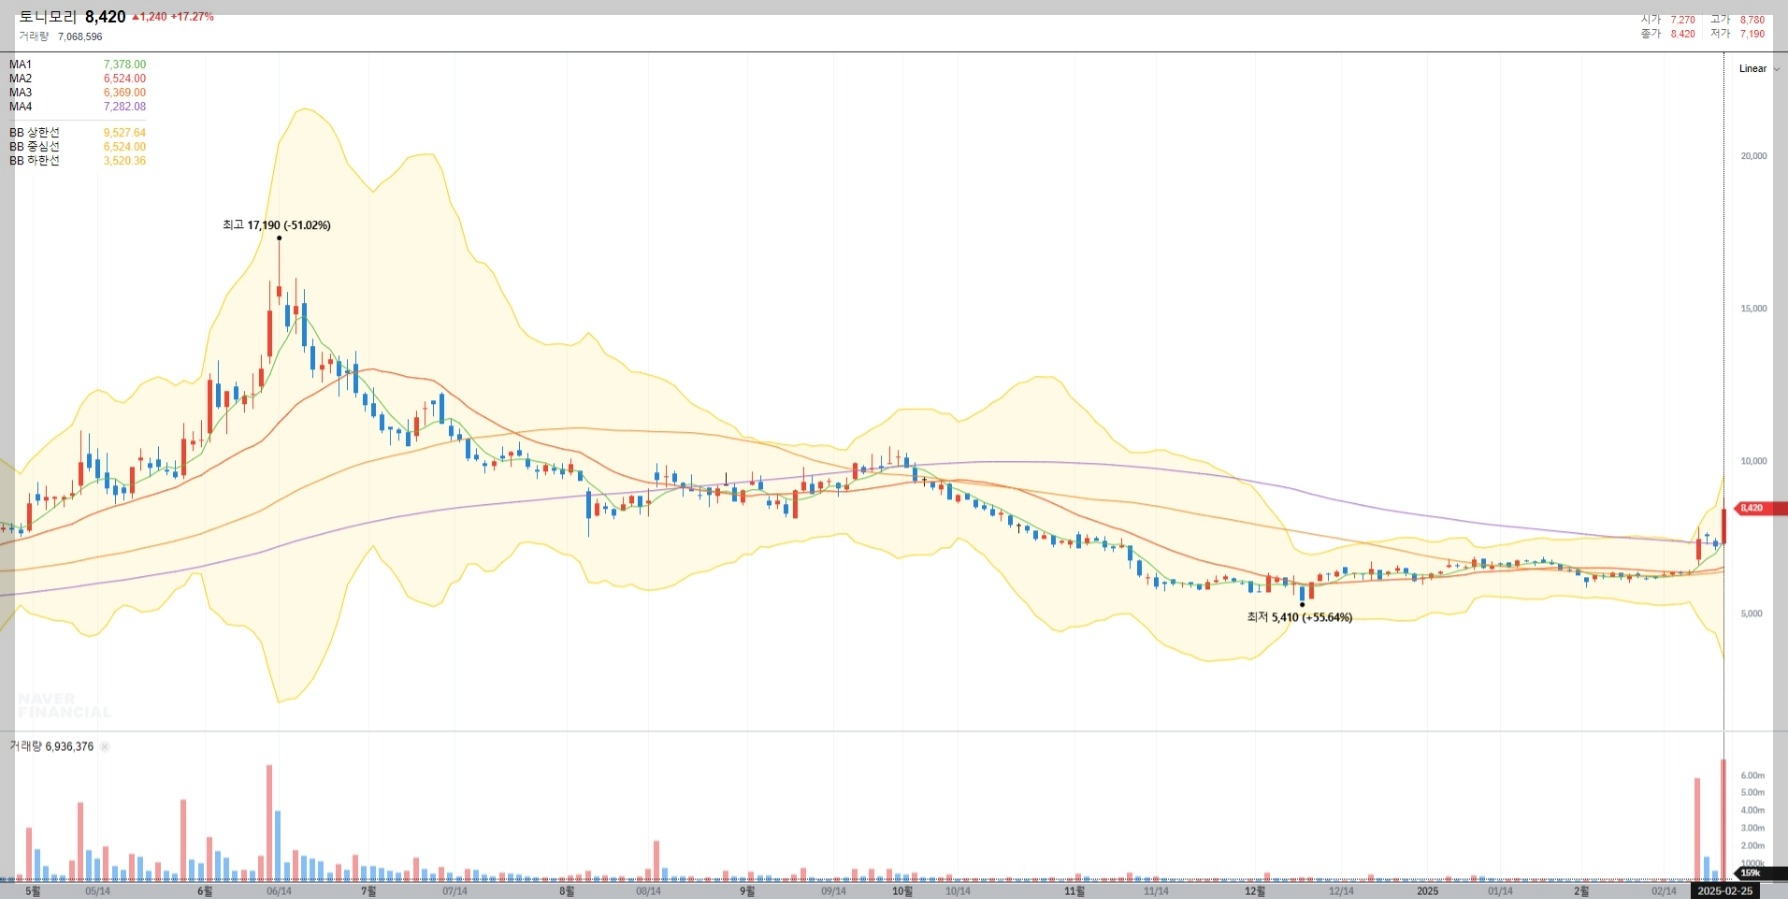This screenshot has width=1788, height=899.
Task: Click the 시가 7,270 opening price
Action: (1668, 20)
